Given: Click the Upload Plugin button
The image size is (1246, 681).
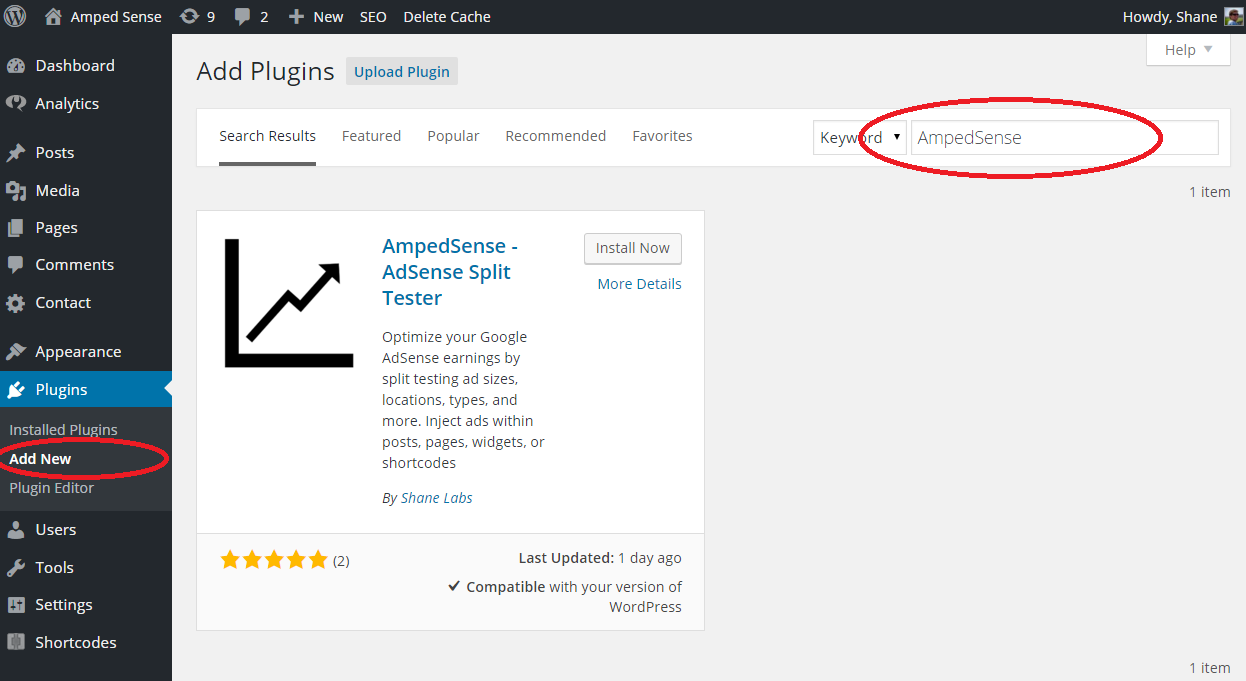Looking at the screenshot, I should 402,72.
